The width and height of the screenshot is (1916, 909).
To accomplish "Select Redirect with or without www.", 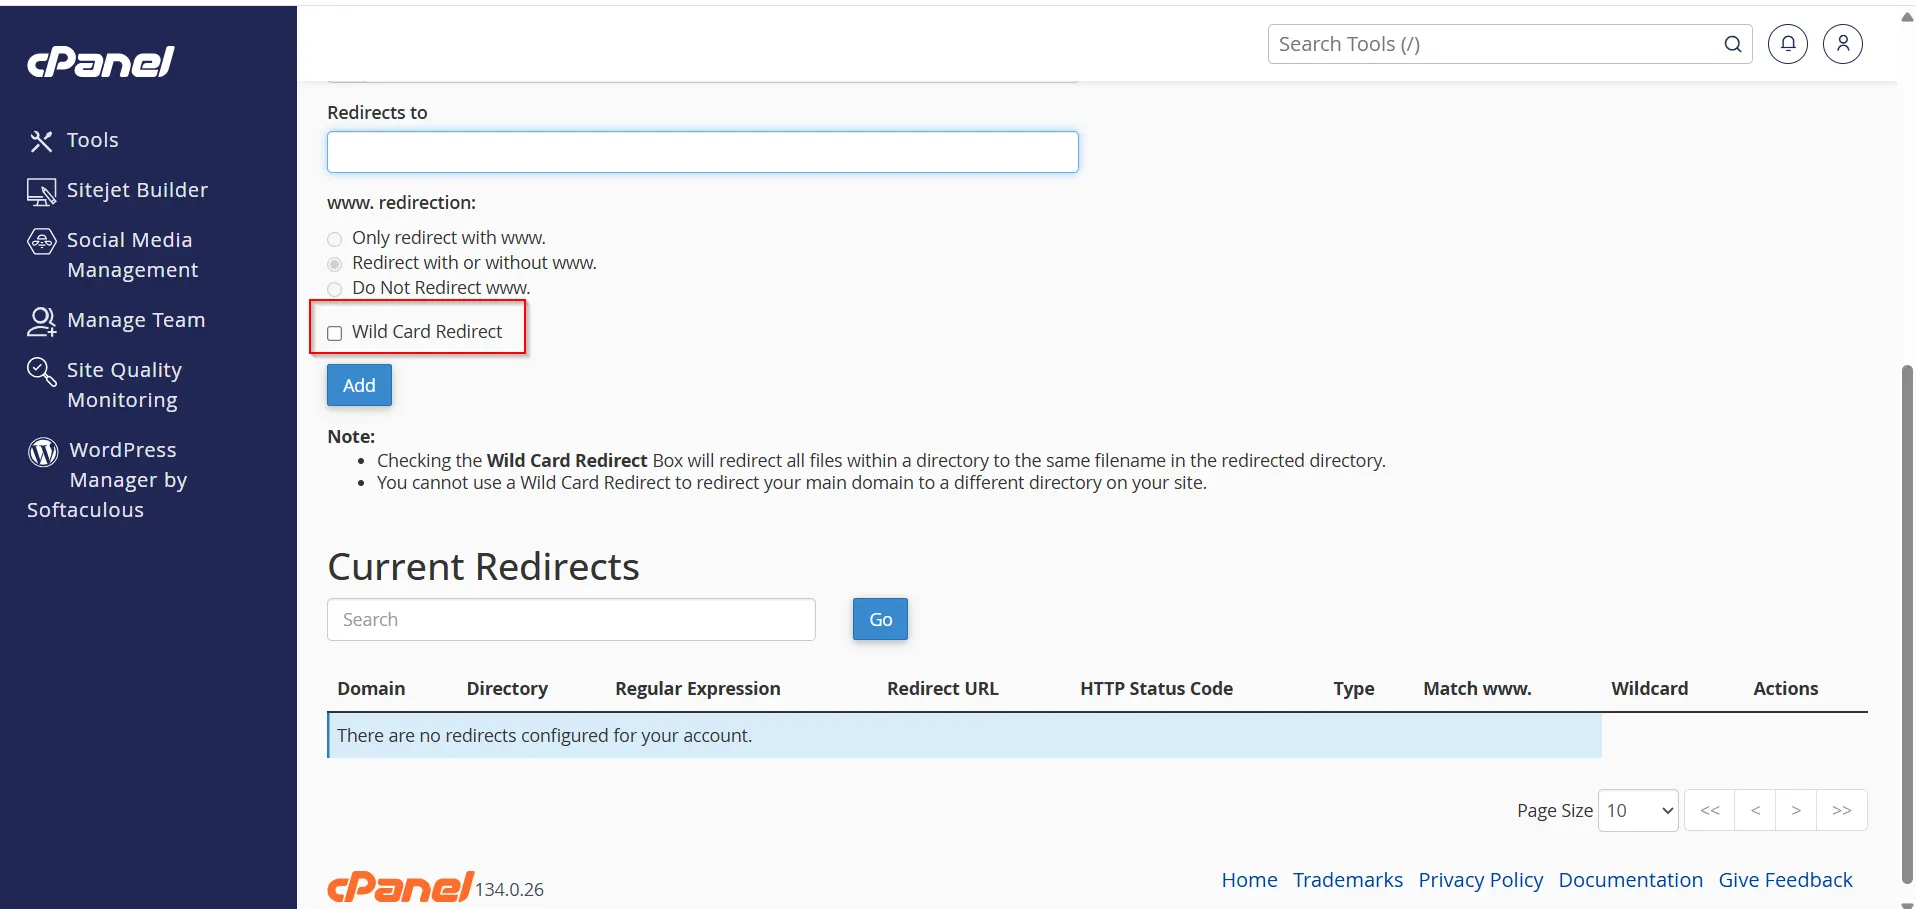I will tap(335, 264).
